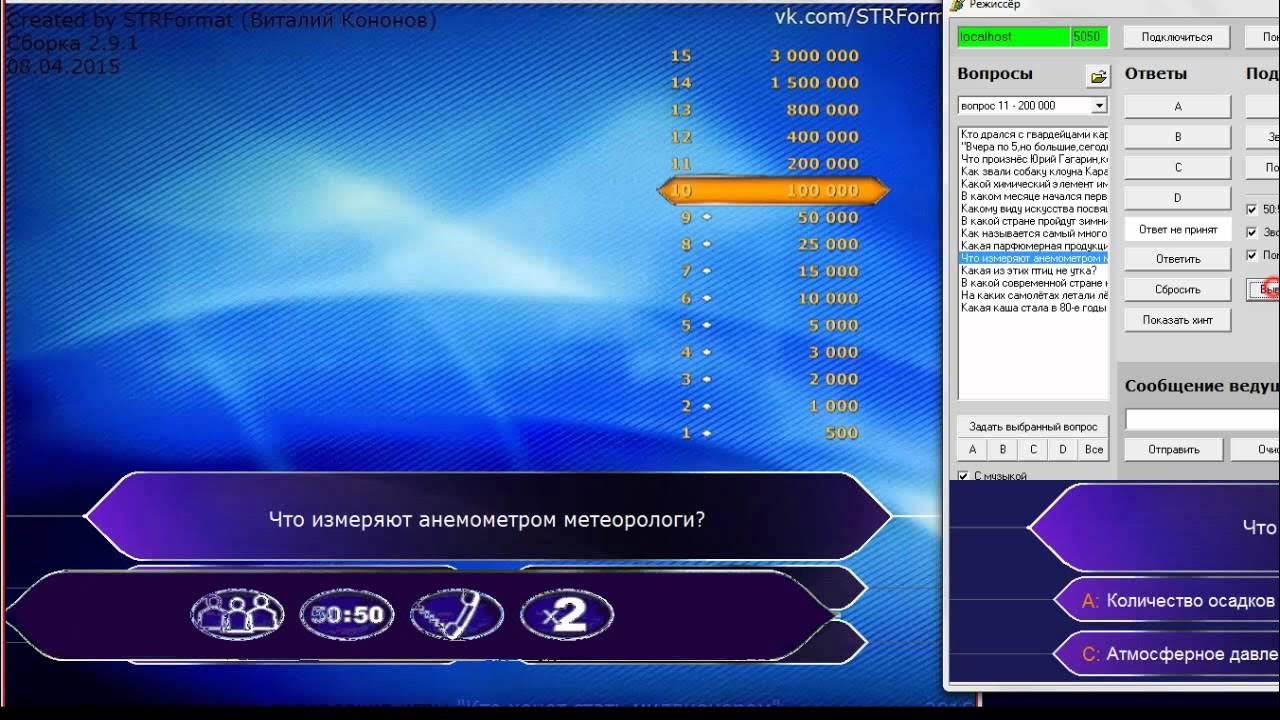Choose answer D under Ответы
1280x720 pixels.
[x=1177, y=198]
